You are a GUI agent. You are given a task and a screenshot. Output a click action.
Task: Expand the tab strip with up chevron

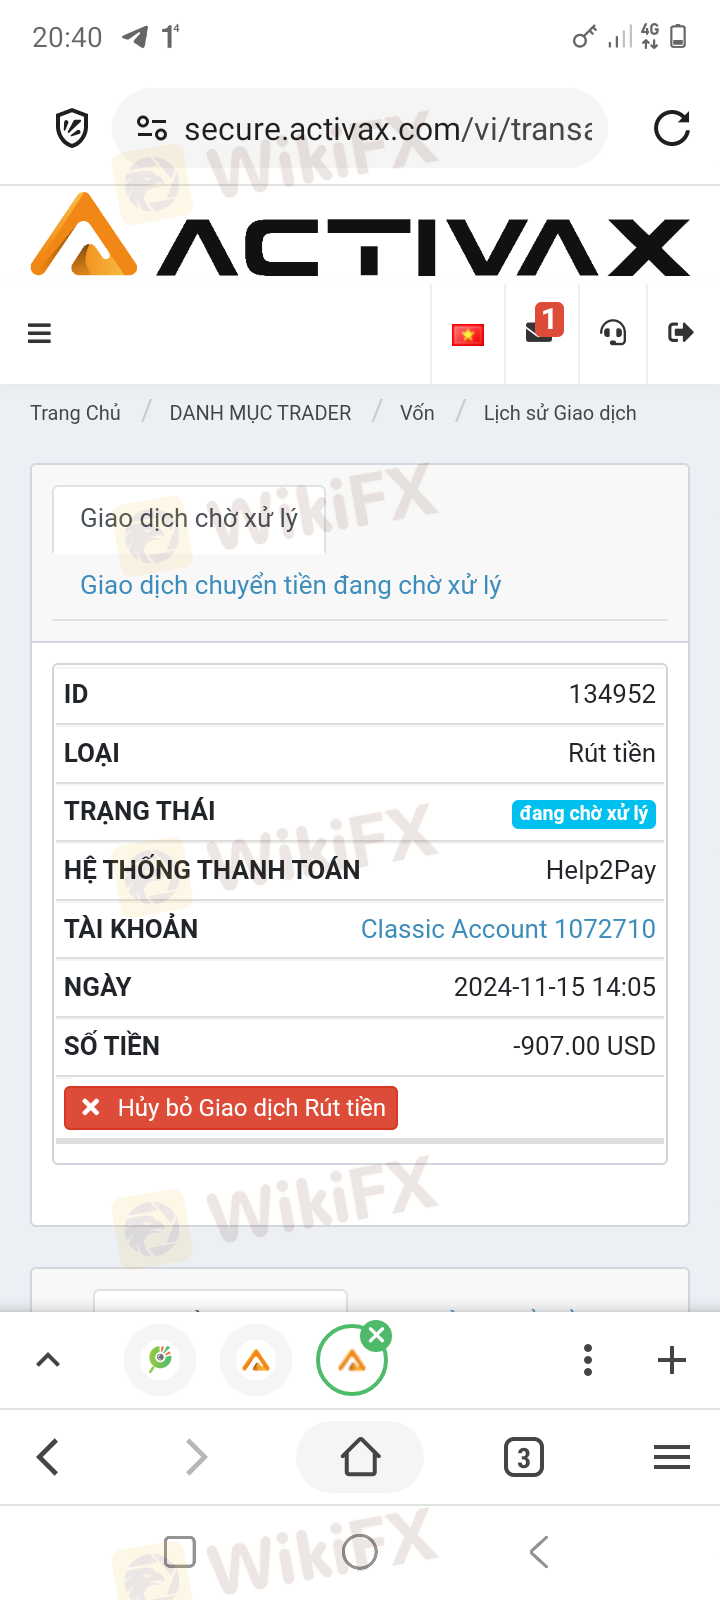[48, 1360]
